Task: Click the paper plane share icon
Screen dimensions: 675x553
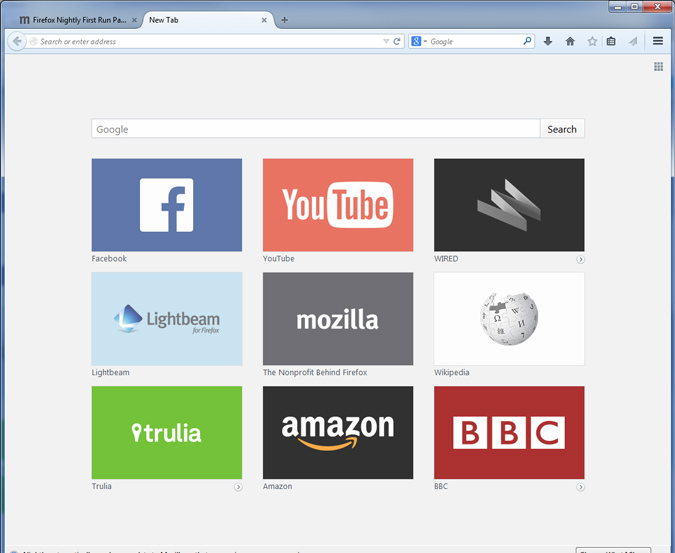Action: coord(633,42)
